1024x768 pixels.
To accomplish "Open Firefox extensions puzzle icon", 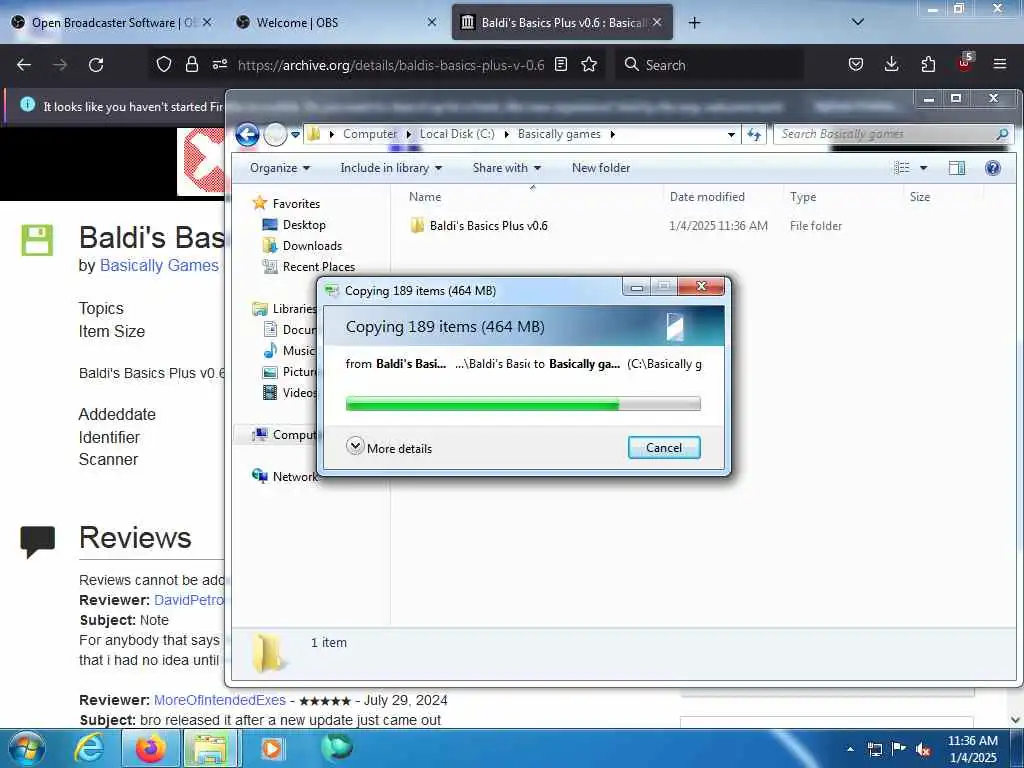I will point(928,65).
